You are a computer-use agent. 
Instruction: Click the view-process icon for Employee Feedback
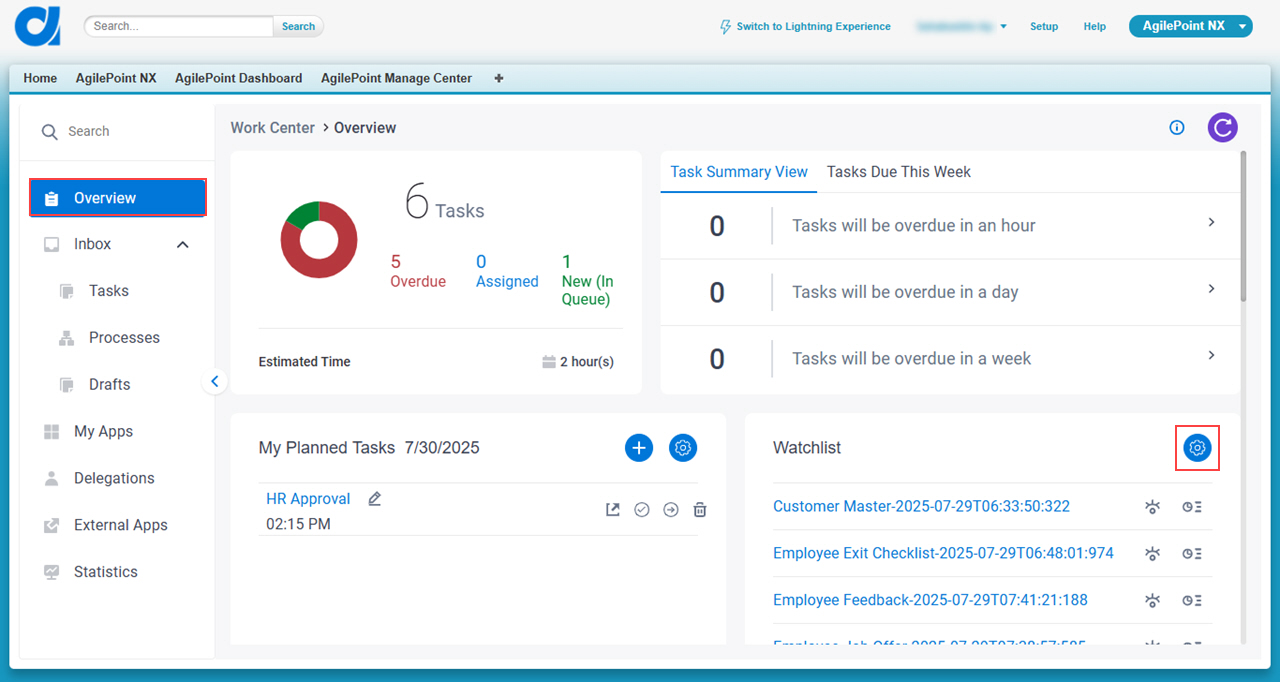click(1152, 601)
